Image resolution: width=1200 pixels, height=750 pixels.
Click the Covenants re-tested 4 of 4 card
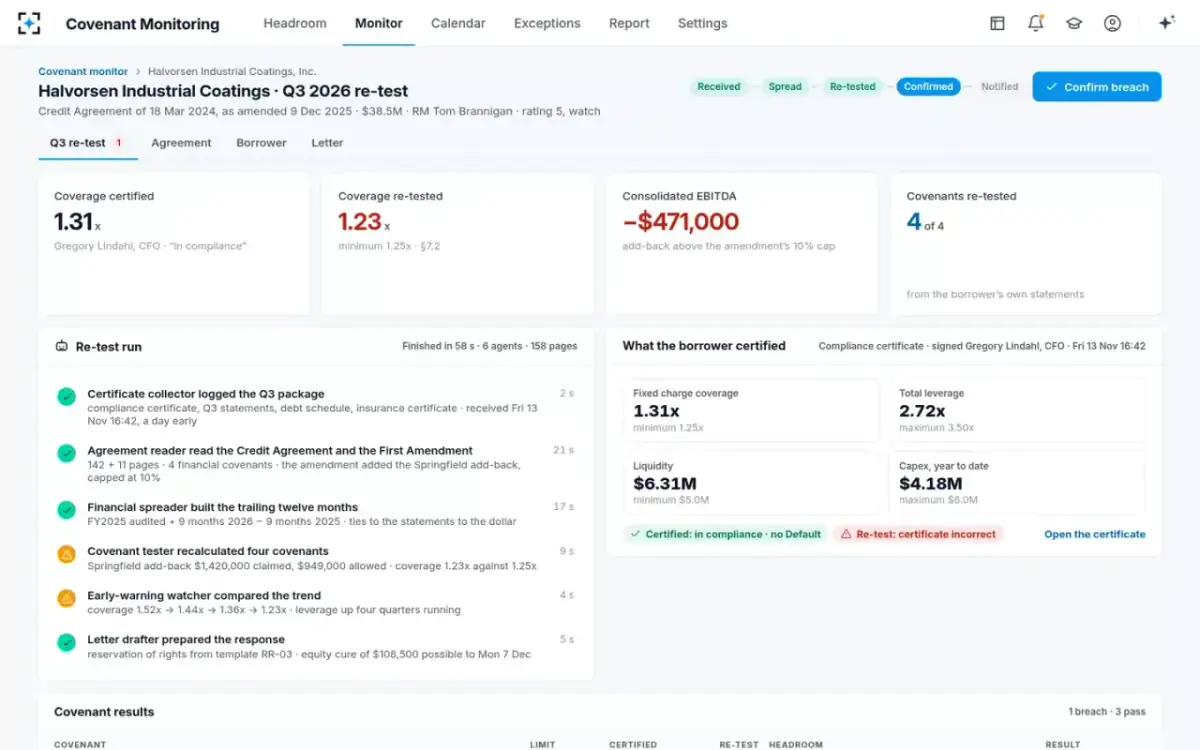(x=1026, y=244)
